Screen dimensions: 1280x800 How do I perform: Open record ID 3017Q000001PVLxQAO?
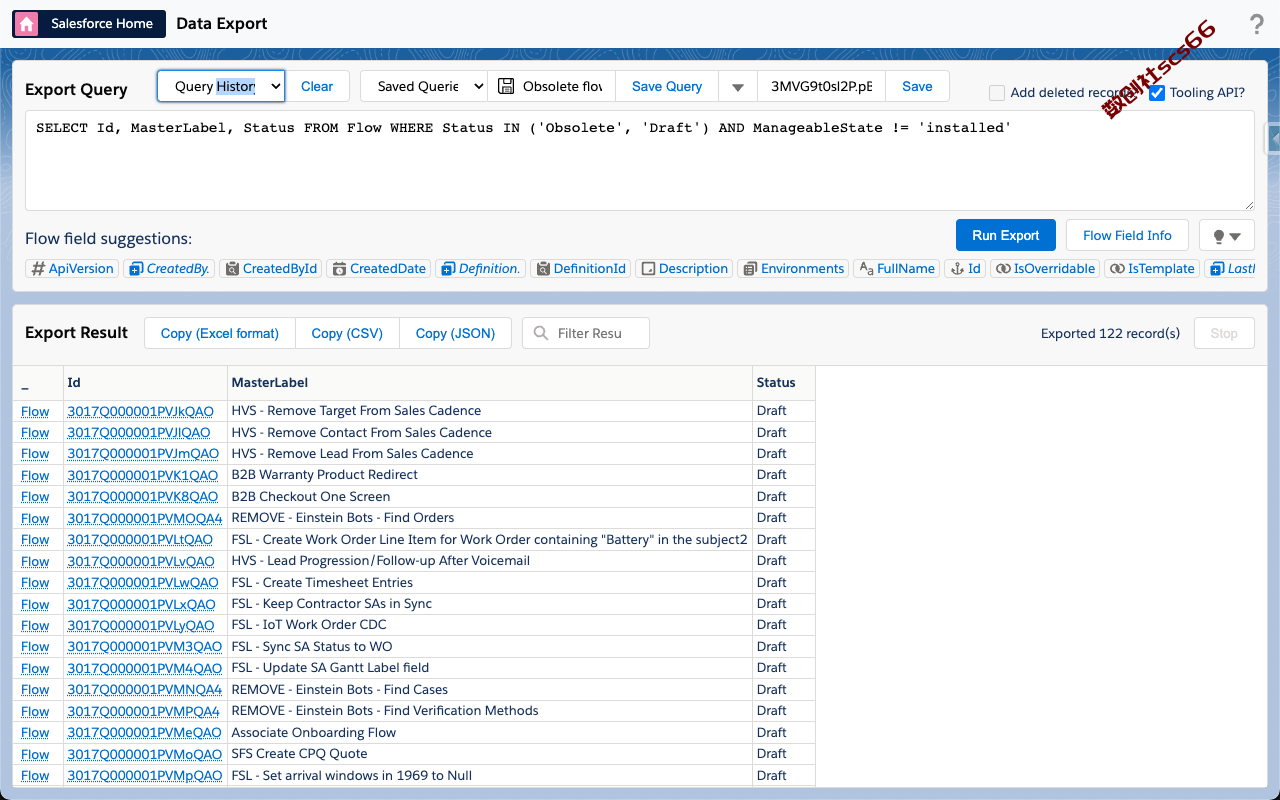141,604
